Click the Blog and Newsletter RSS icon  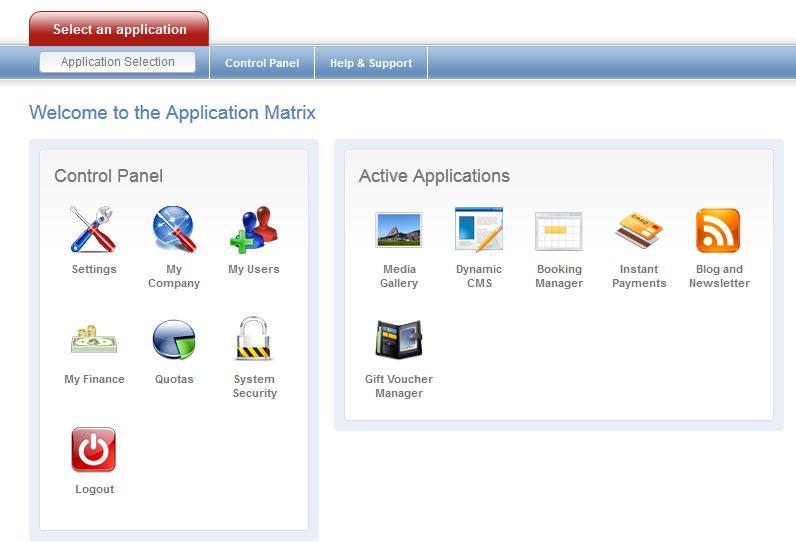click(x=719, y=230)
